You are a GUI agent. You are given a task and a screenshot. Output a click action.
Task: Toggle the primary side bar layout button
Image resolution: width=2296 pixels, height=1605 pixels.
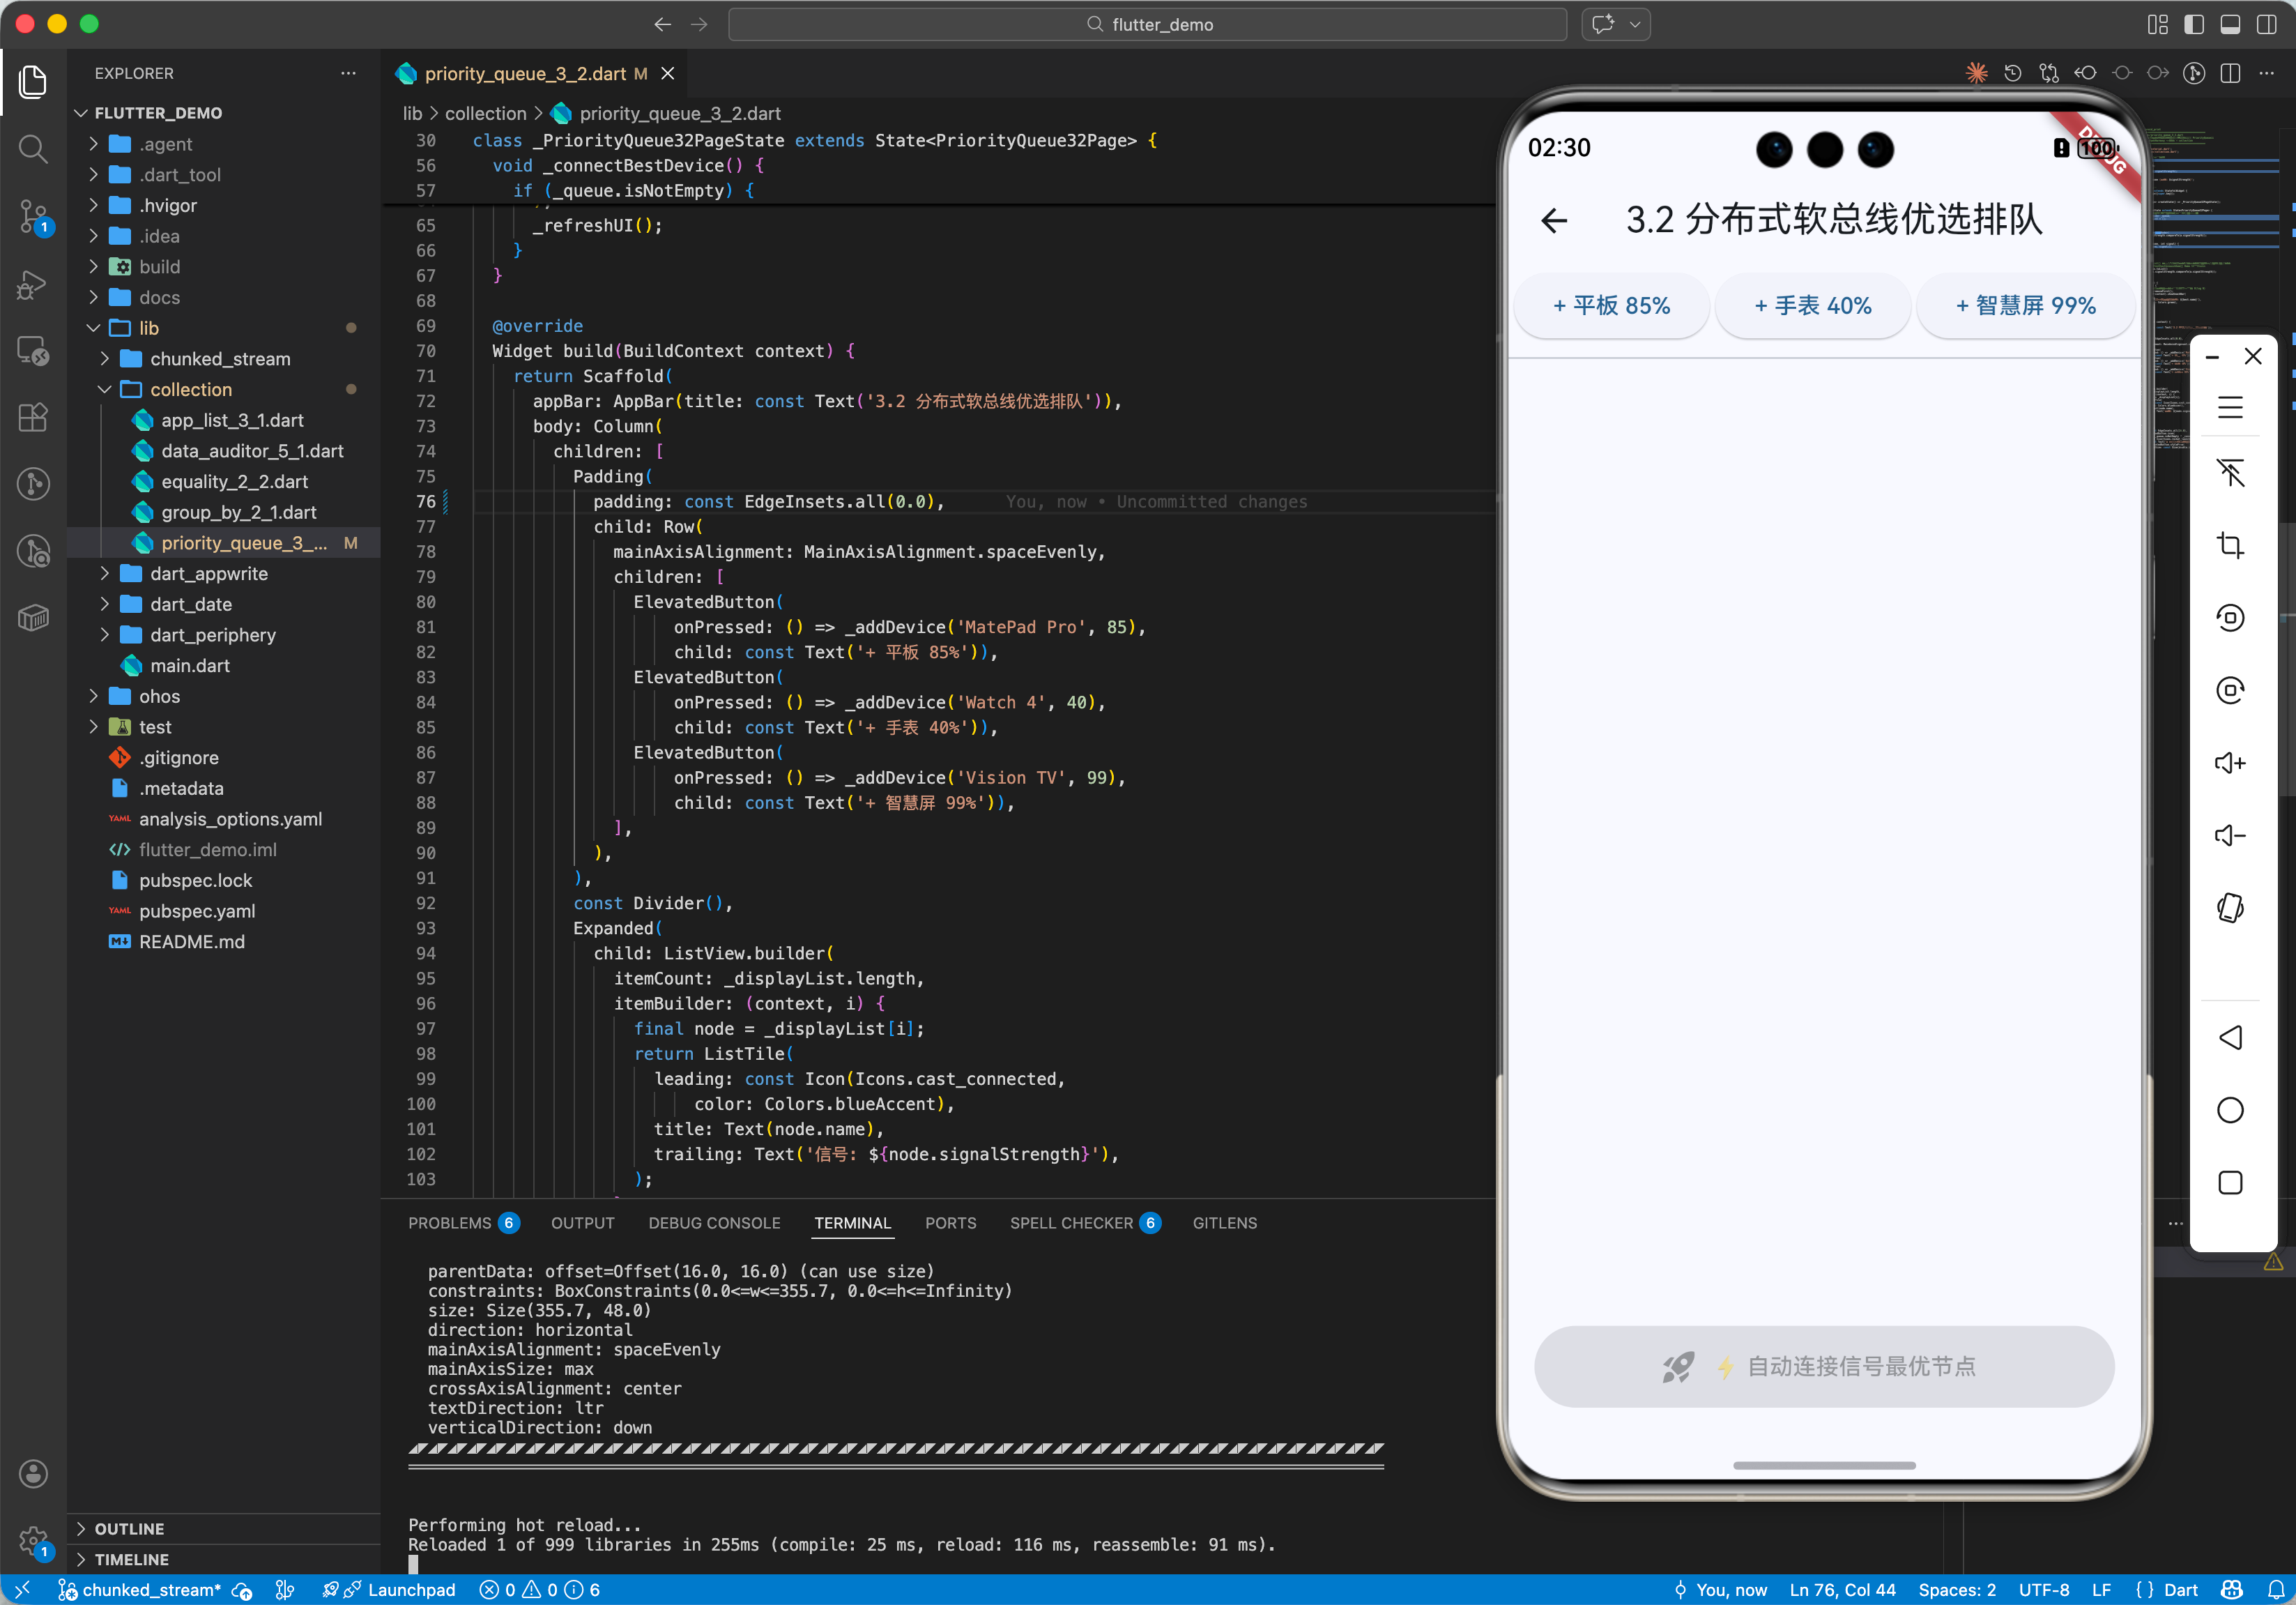(2194, 24)
